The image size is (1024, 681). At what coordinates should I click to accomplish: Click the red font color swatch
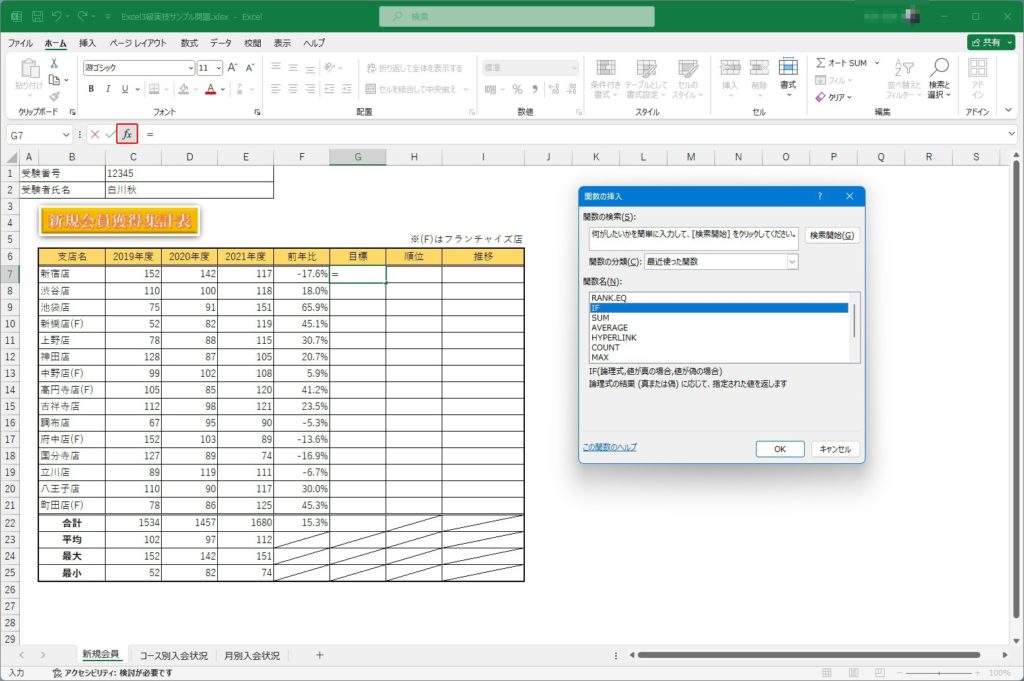click(x=211, y=88)
